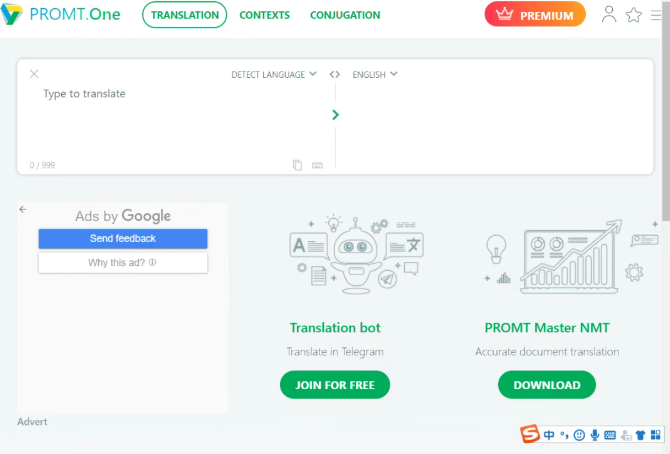This screenshot has height=454, width=670.
Task: Click the DOWNLOAD button
Action: [547, 385]
